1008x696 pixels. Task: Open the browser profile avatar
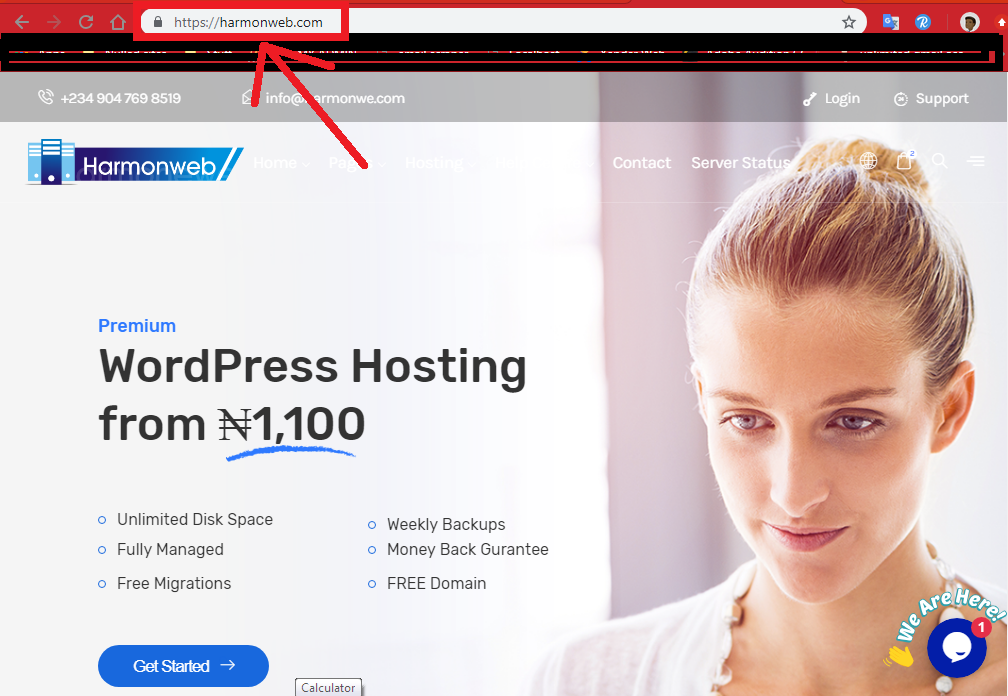969,22
